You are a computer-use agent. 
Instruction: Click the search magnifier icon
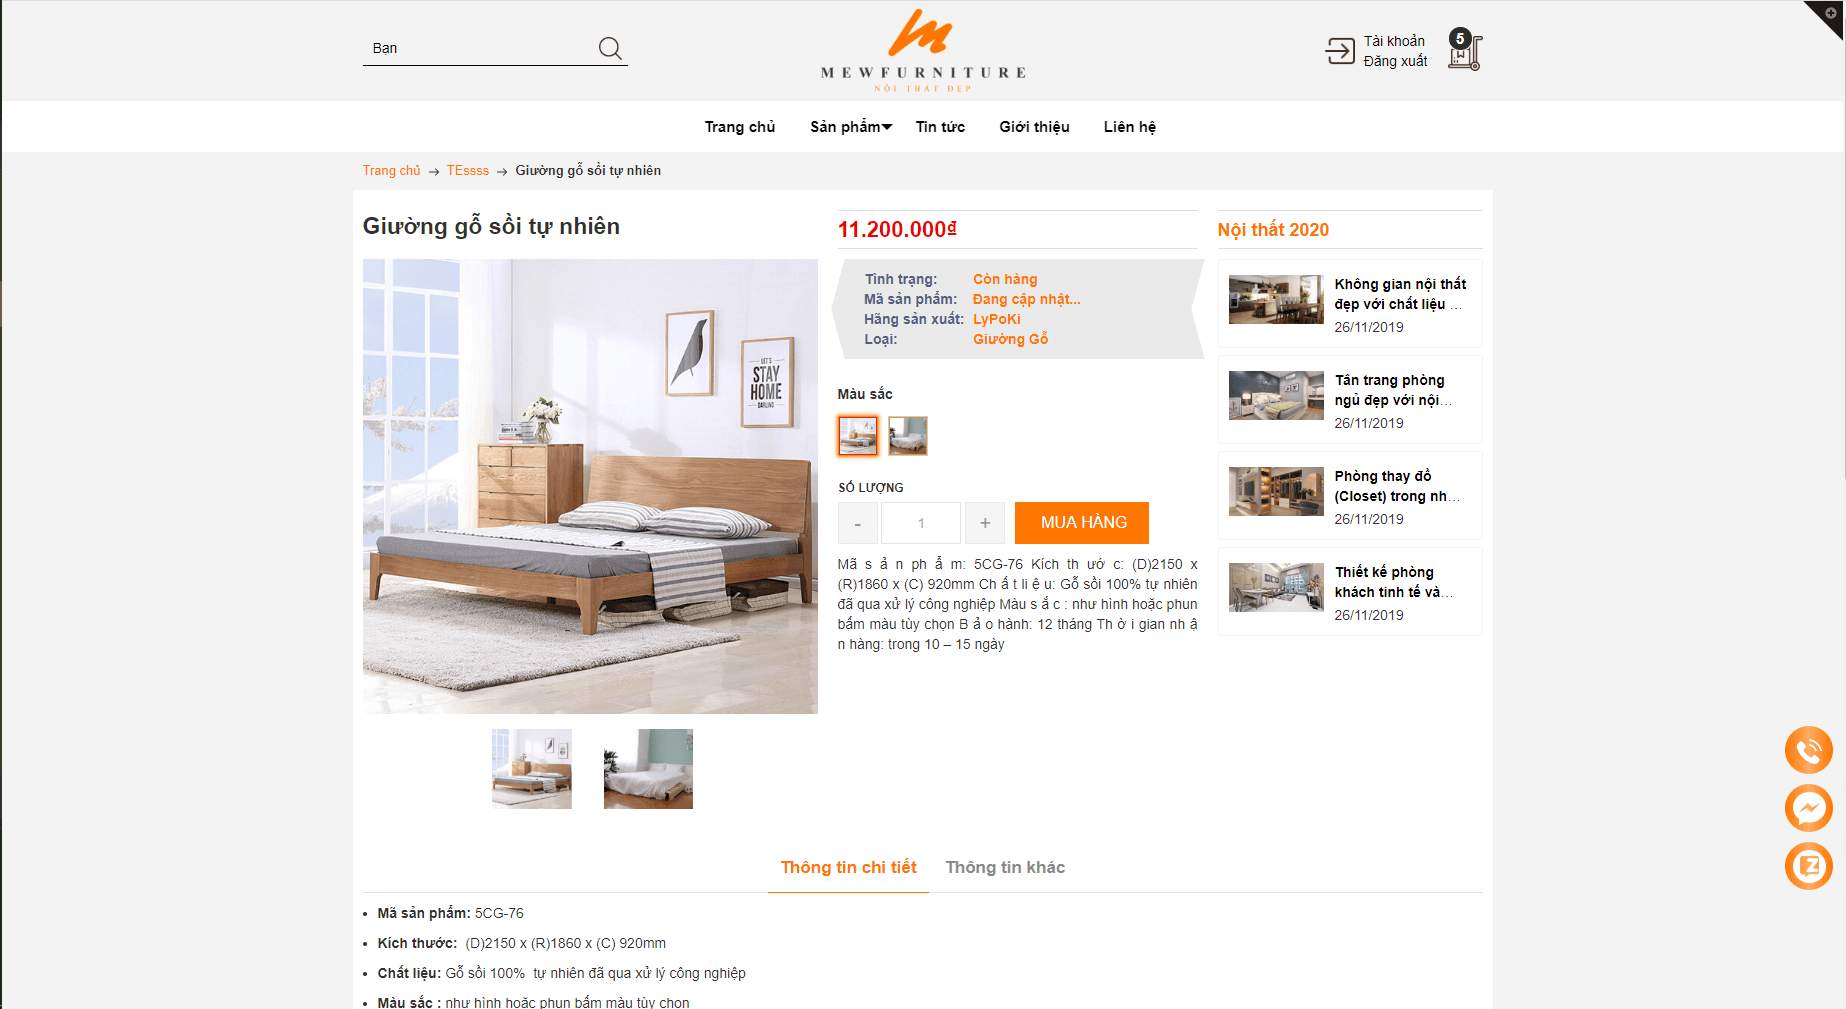coord(610,48)
